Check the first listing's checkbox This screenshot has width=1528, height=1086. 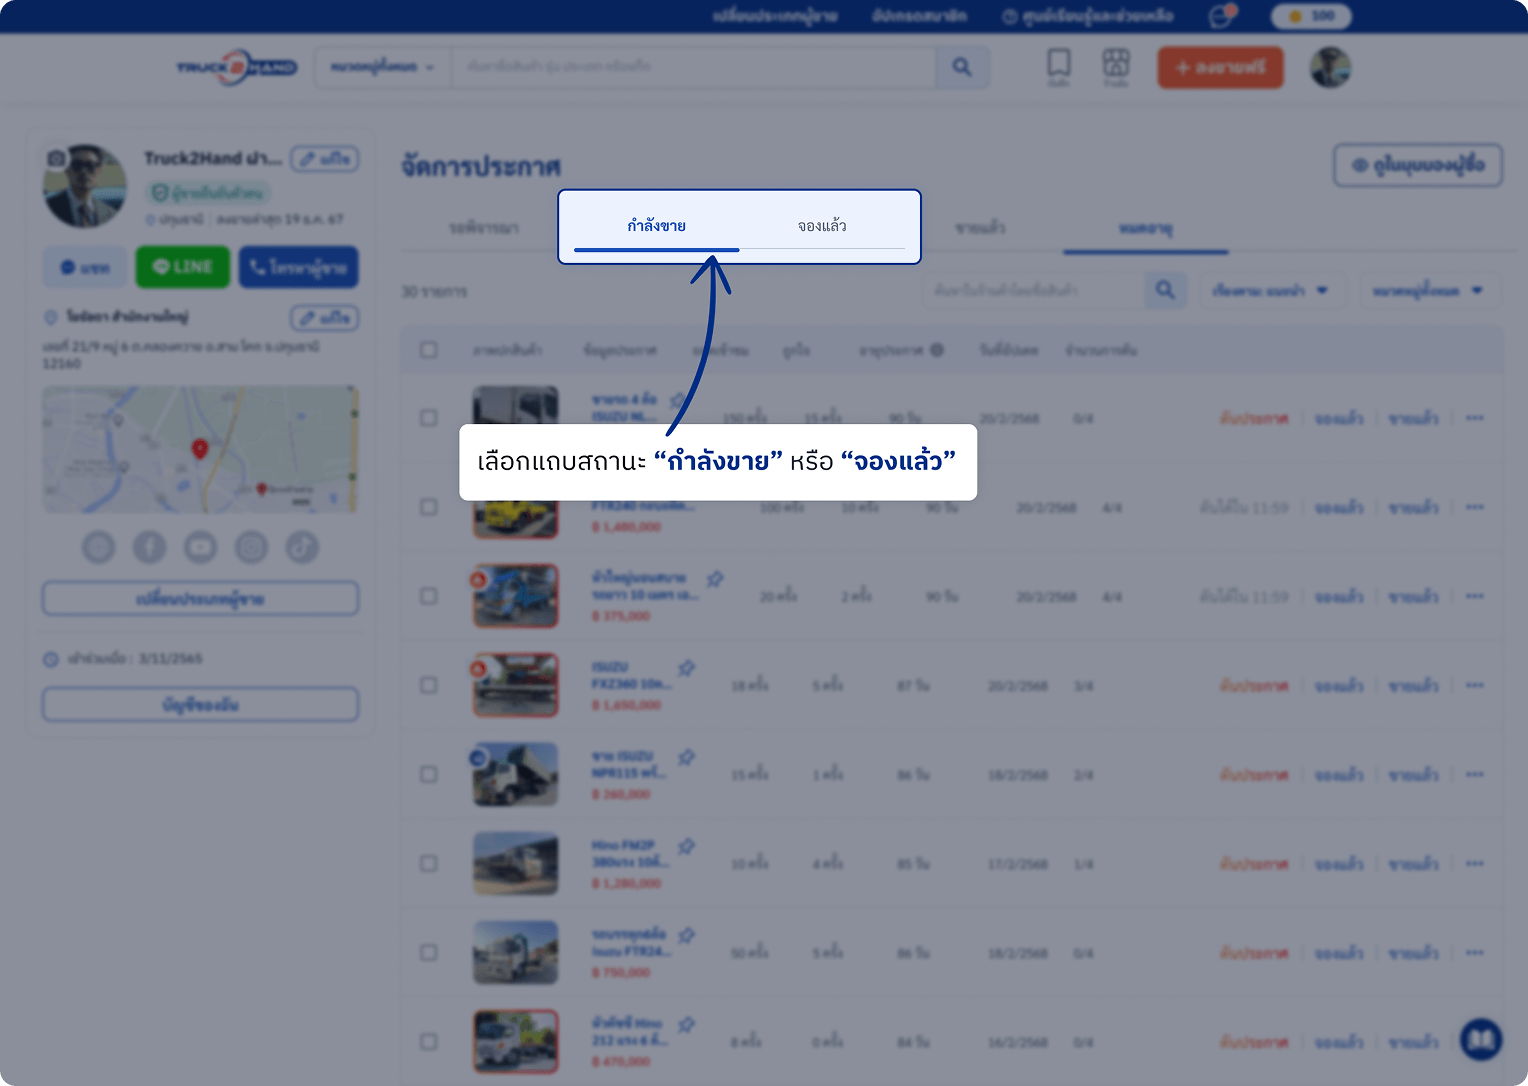coord(429,418)
